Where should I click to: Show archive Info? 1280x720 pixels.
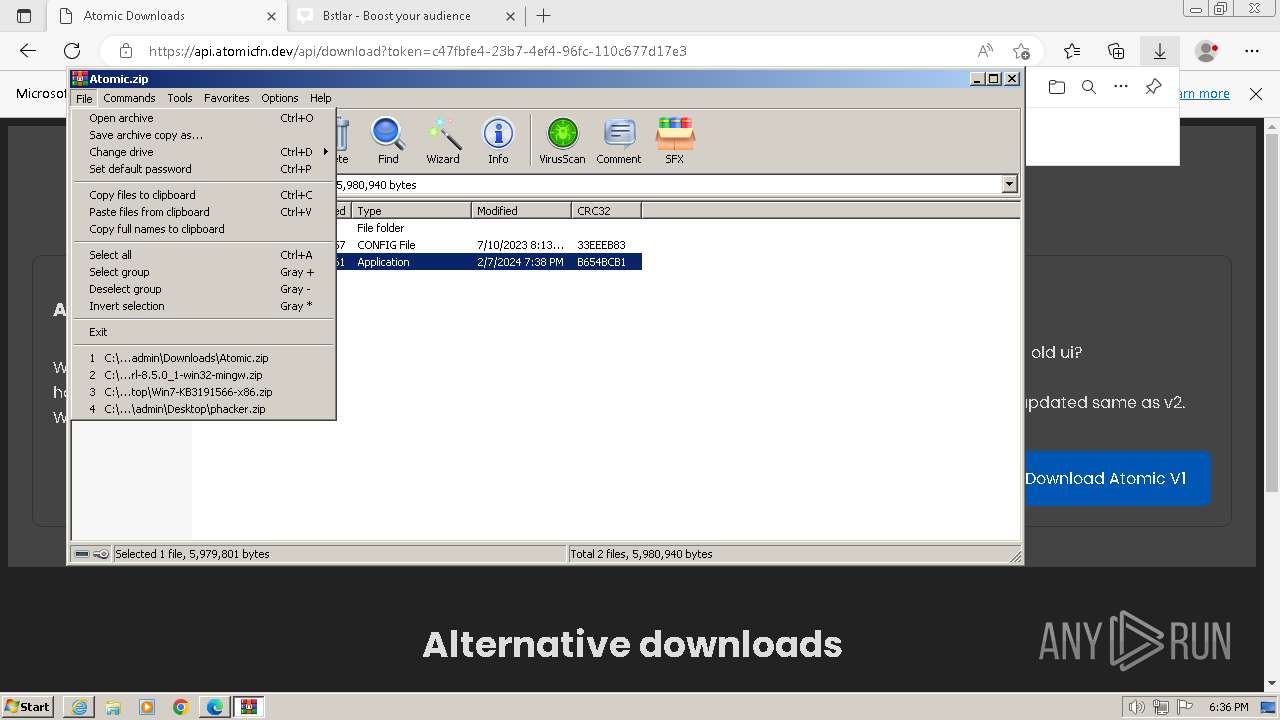coord(498,140)
